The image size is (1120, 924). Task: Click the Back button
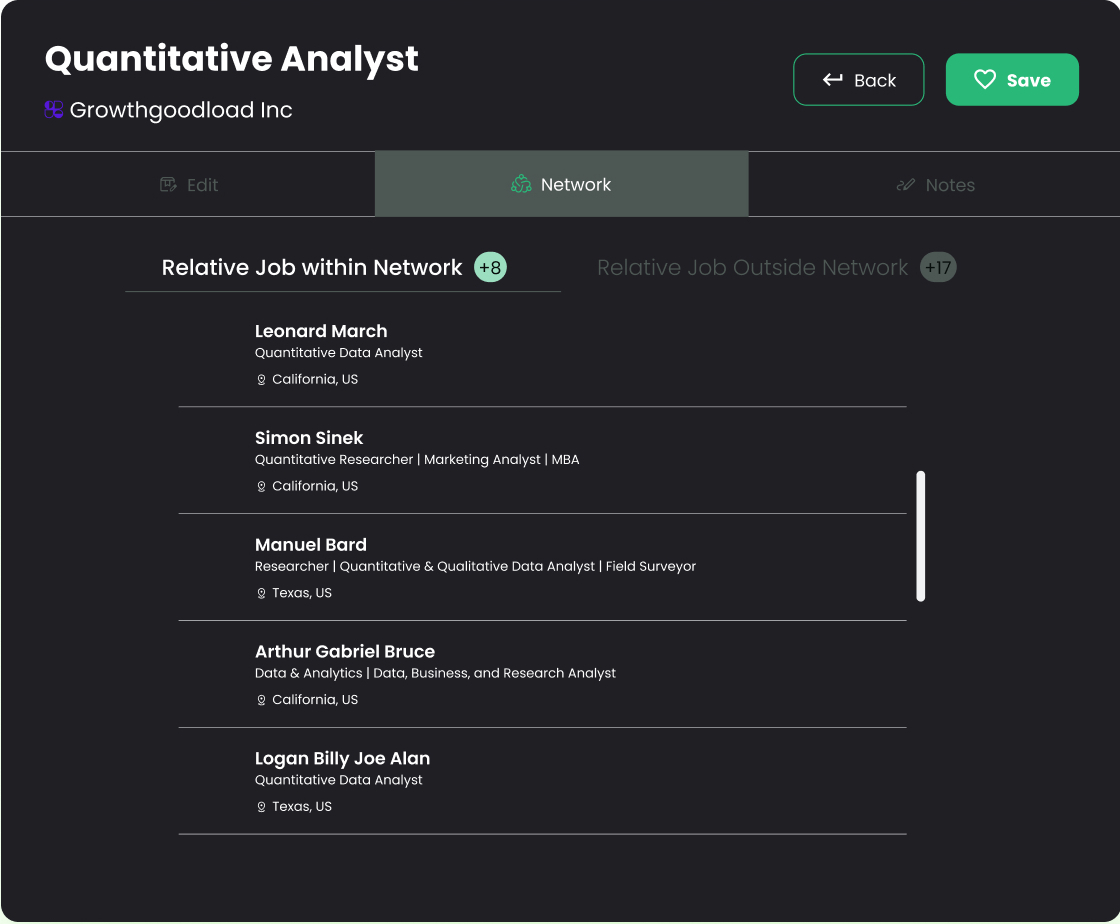point(858,79)
